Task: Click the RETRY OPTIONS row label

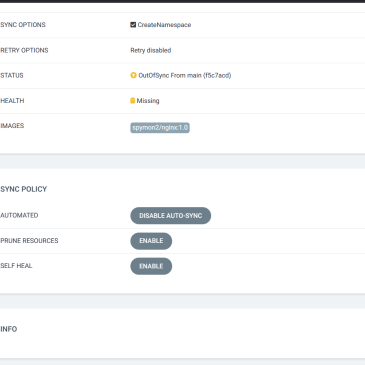Action: [x=24, y=50]
